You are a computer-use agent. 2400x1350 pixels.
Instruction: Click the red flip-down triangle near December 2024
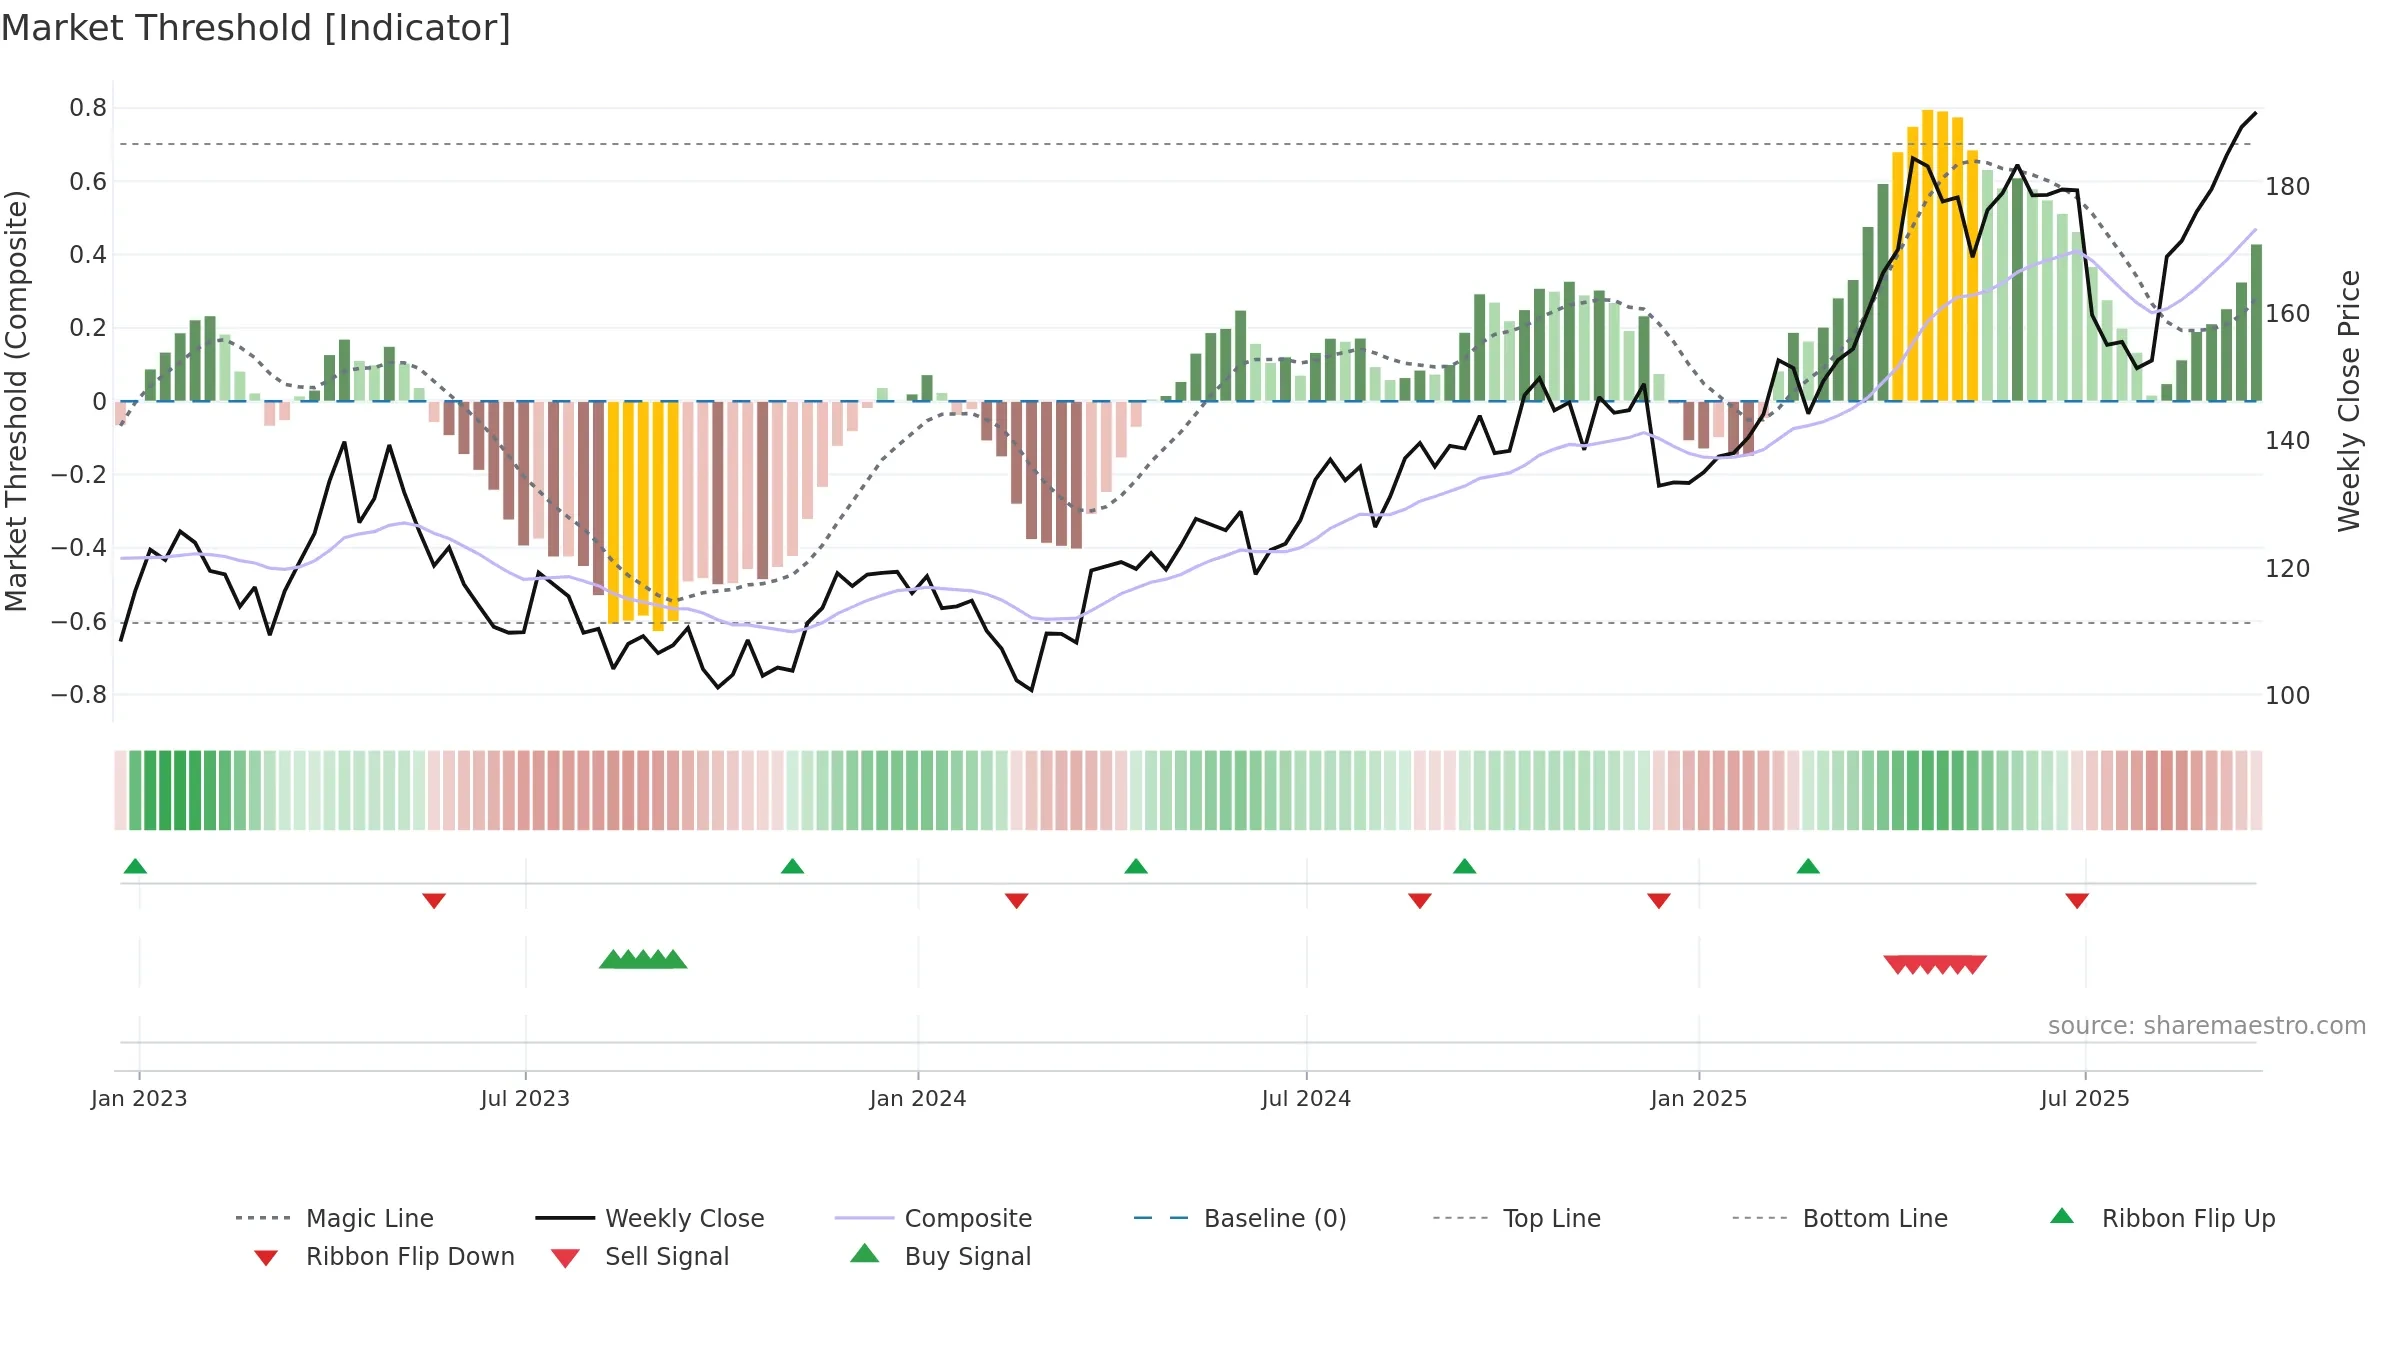[1659, 901]
